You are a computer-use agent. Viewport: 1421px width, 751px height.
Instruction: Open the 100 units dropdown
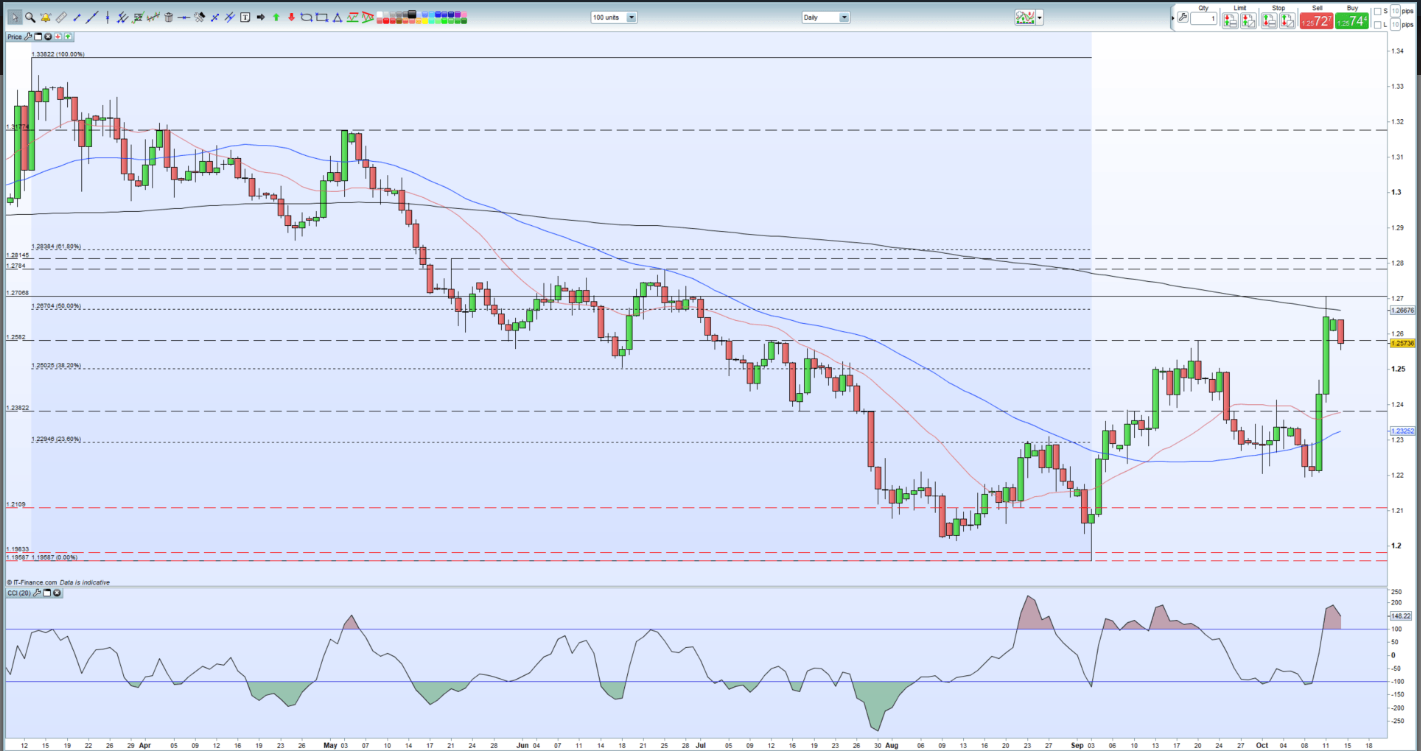[x=614, y=17]
